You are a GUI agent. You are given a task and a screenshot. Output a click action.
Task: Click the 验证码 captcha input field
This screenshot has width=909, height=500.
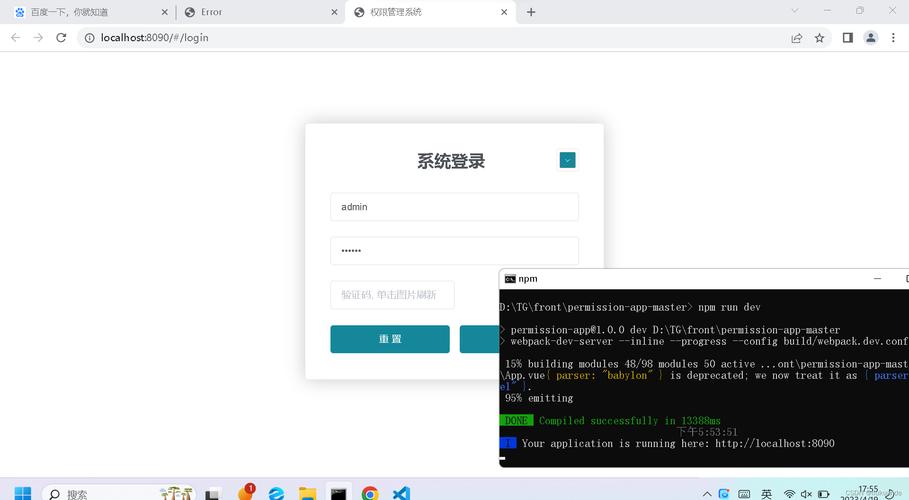tap(392, 295)
